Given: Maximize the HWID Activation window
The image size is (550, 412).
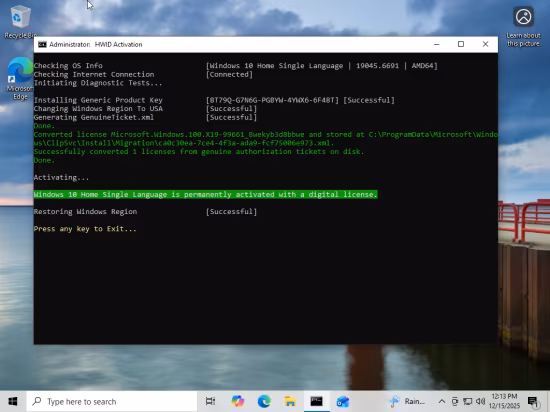Looking at the screenshot, I should point(461,45).
